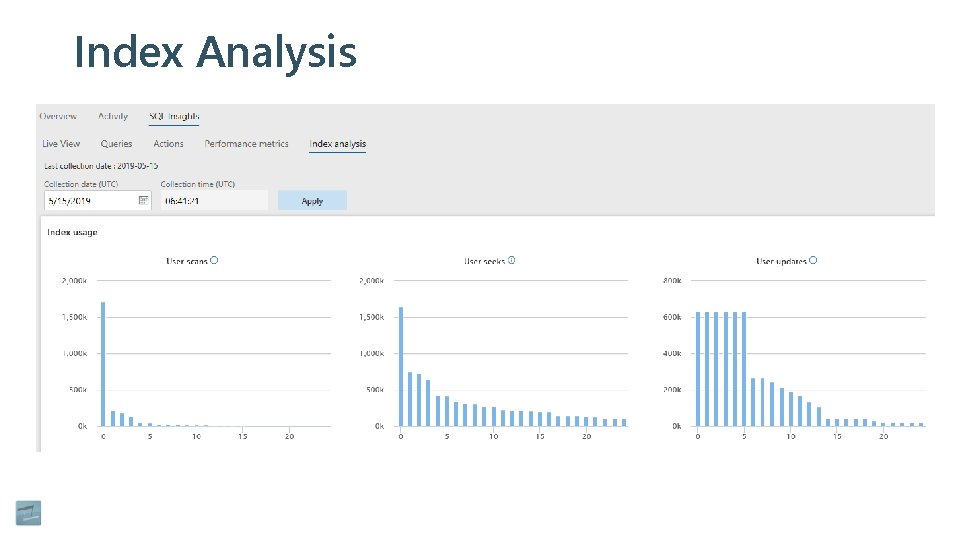Click the User updates chart title

point(781,261)
